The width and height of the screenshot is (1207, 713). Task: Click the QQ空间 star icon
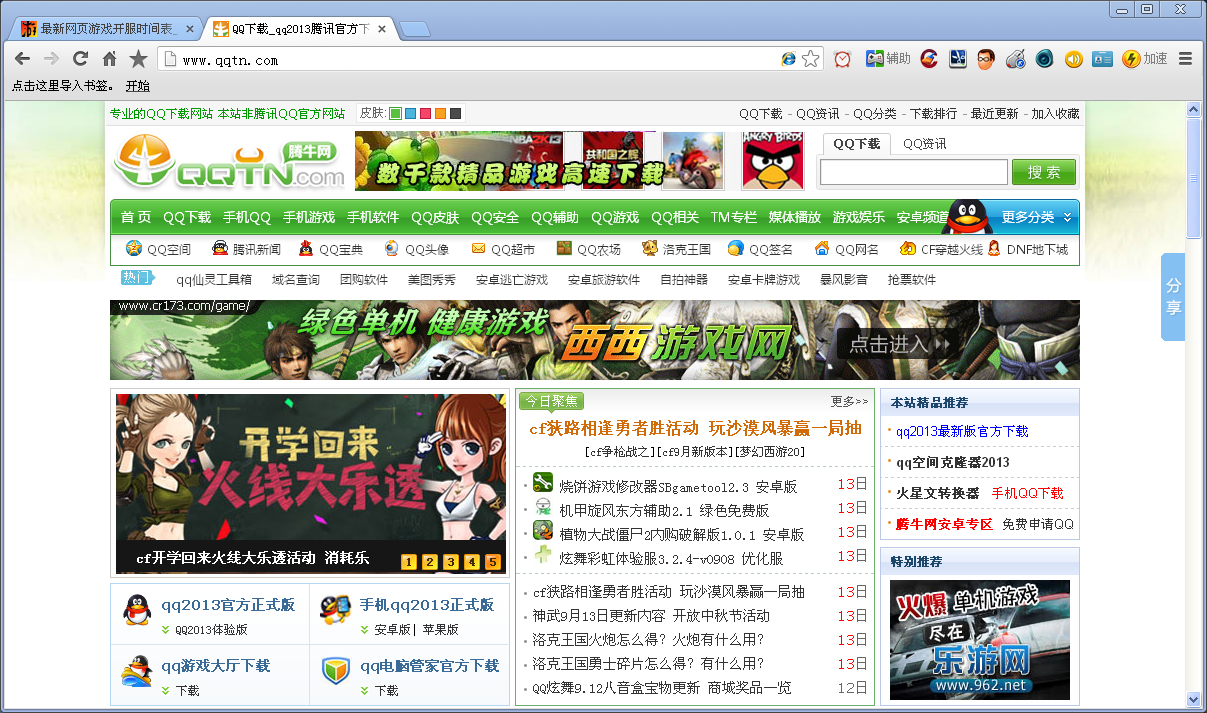(x=134, y=249)
